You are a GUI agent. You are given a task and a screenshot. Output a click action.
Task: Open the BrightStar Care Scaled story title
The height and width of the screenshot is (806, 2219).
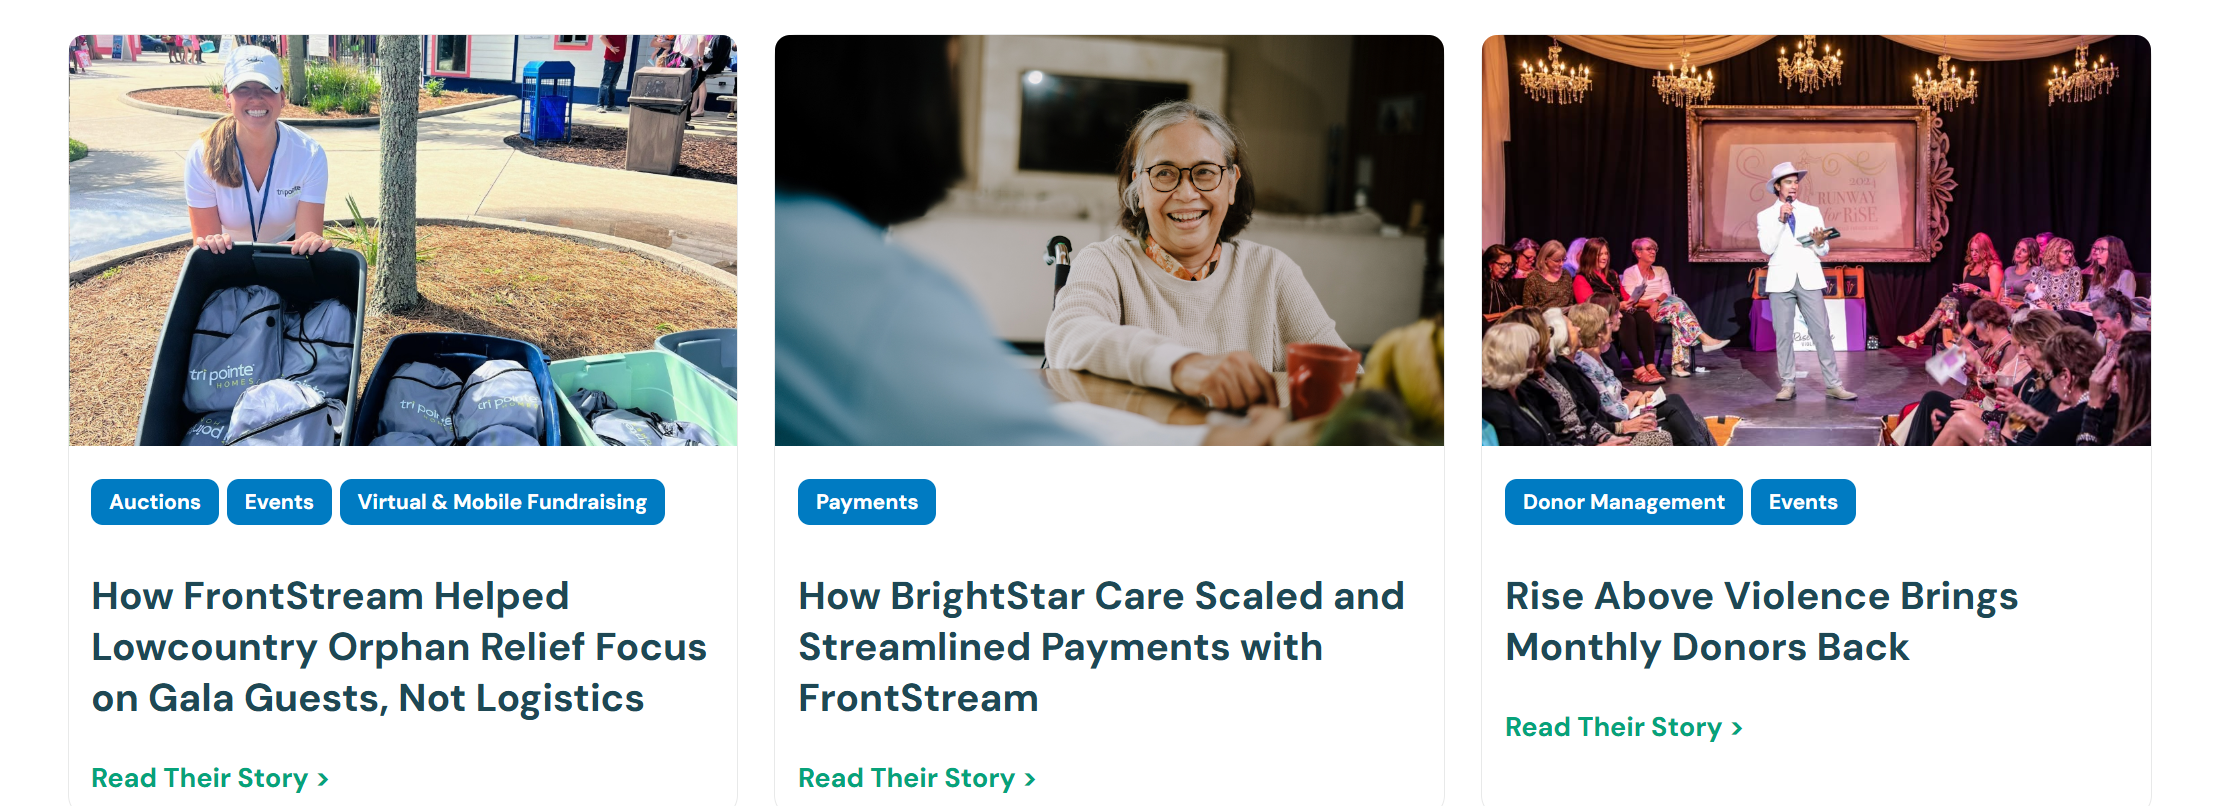coord(1101,647)
